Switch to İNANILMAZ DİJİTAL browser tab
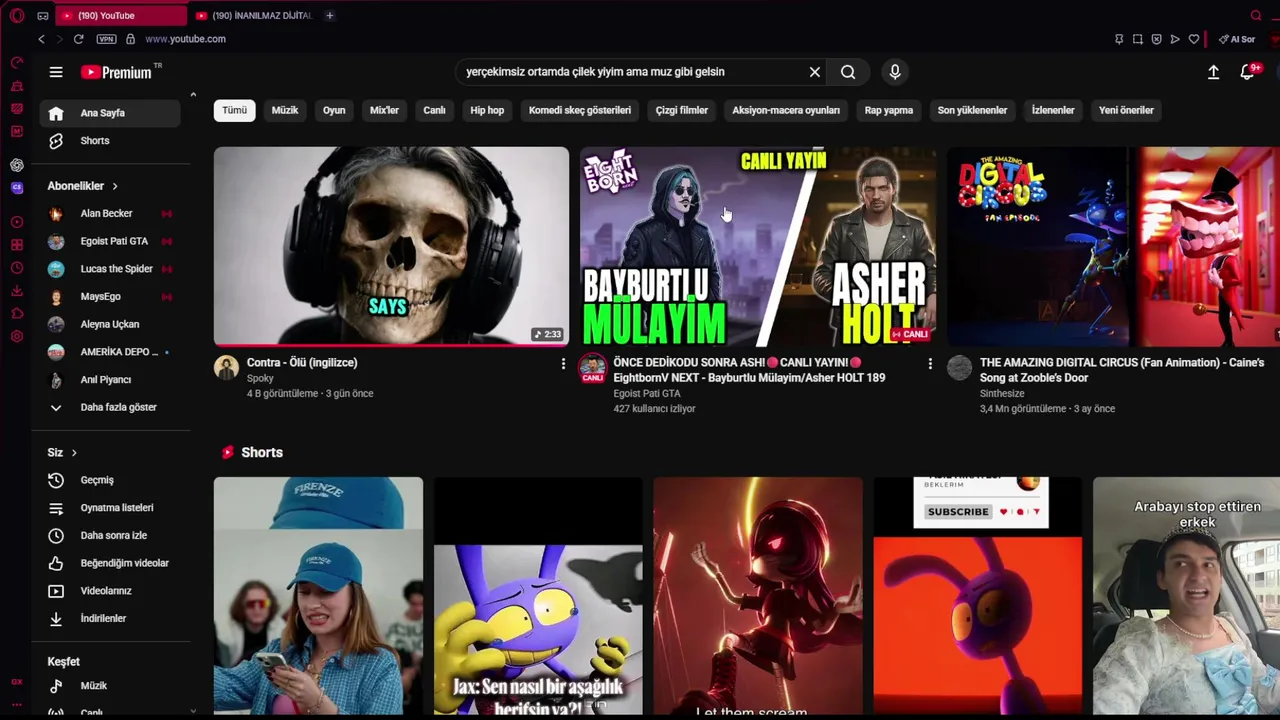Image resolution: width=1280 pixels, height=720 pixels. [254, 16]
